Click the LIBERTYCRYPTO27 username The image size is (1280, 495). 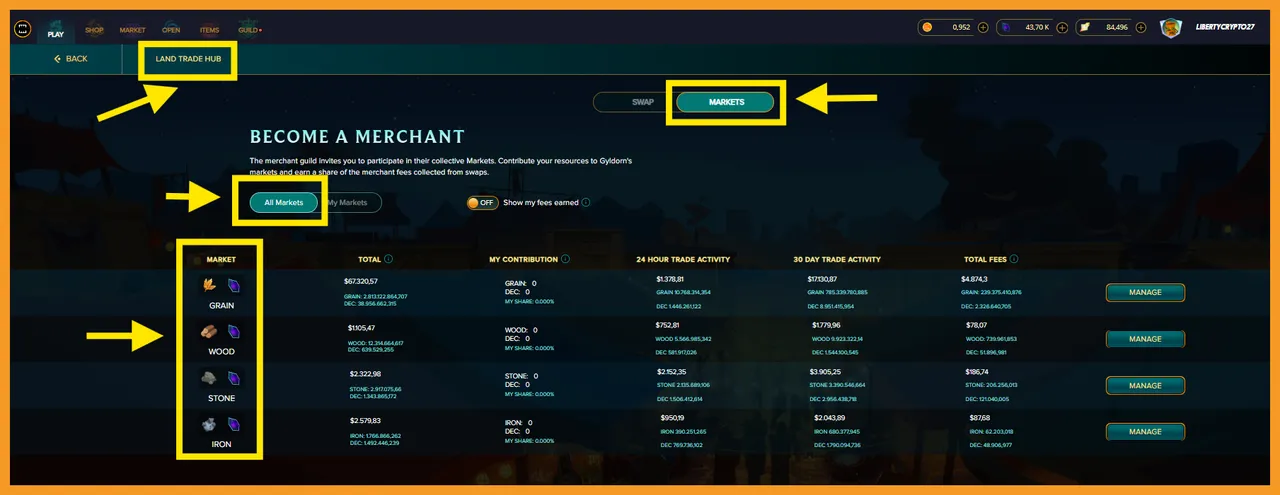pyautogui.click(x=1227, y=28)
